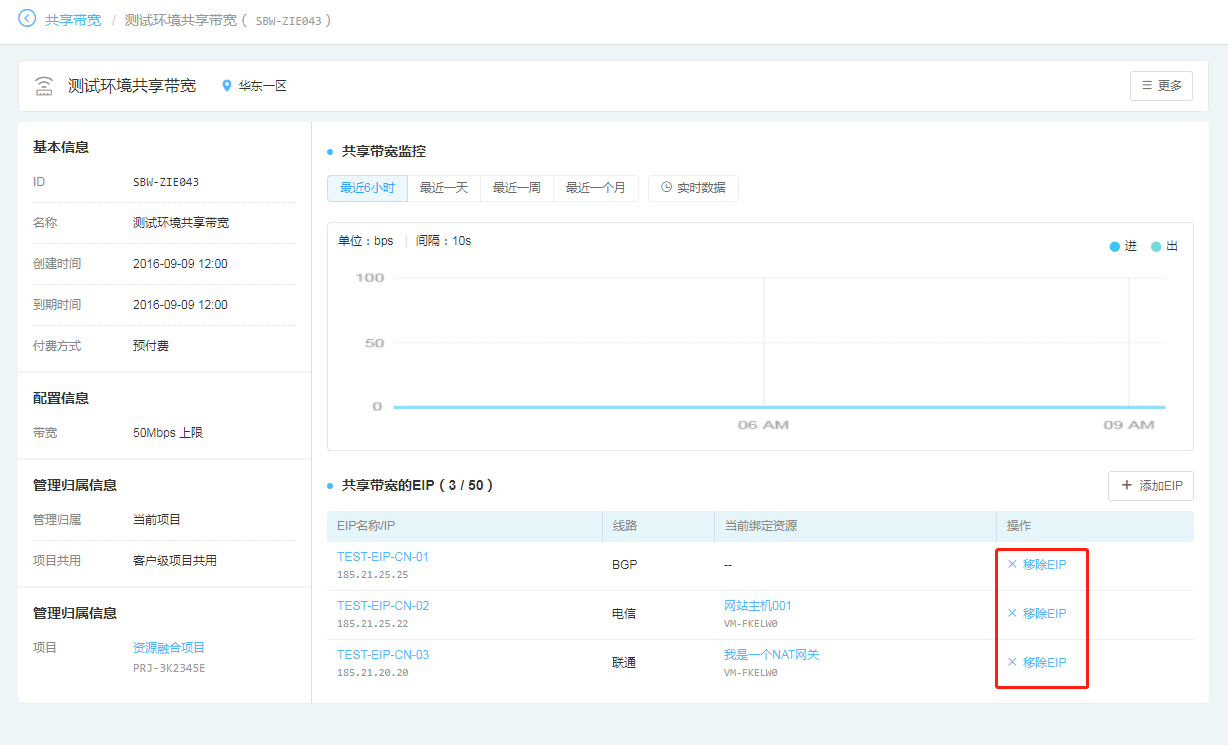Open the 更多 menu button
This screenshot has height=745, width=1228.
(x=1161, y=86)
